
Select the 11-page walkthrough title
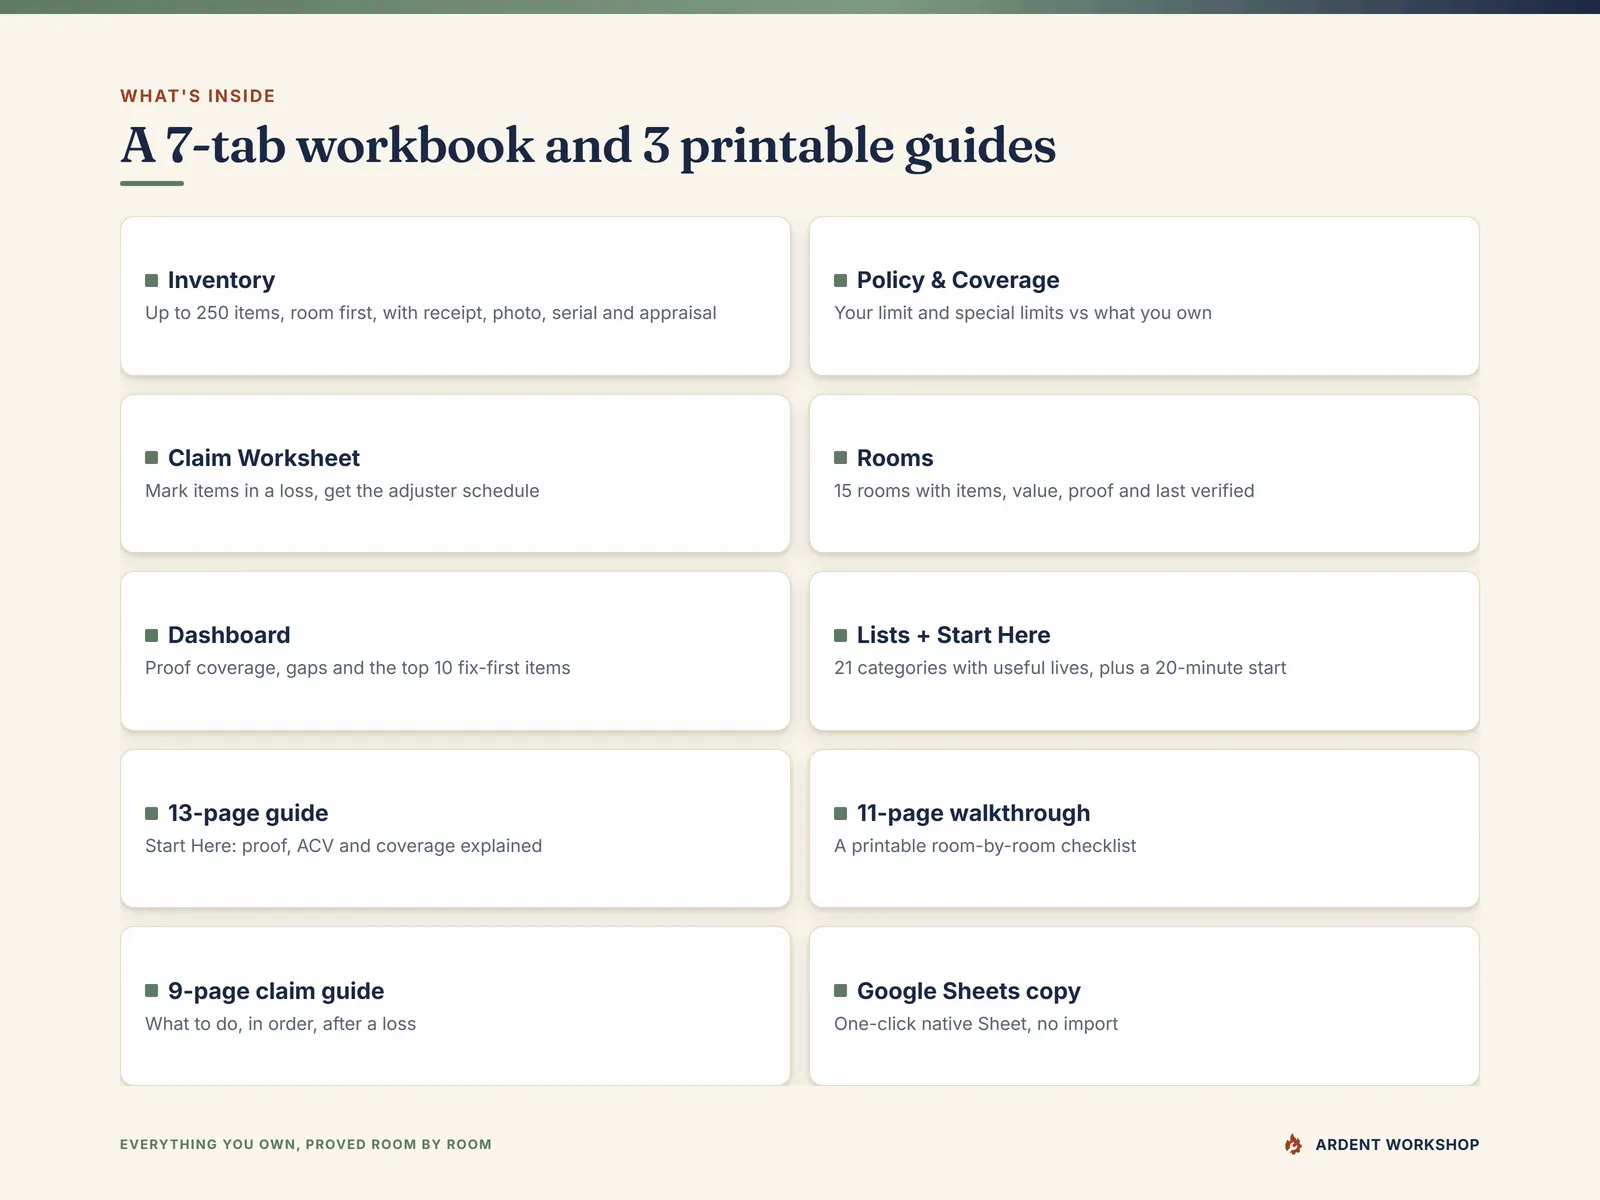[974, 813]
